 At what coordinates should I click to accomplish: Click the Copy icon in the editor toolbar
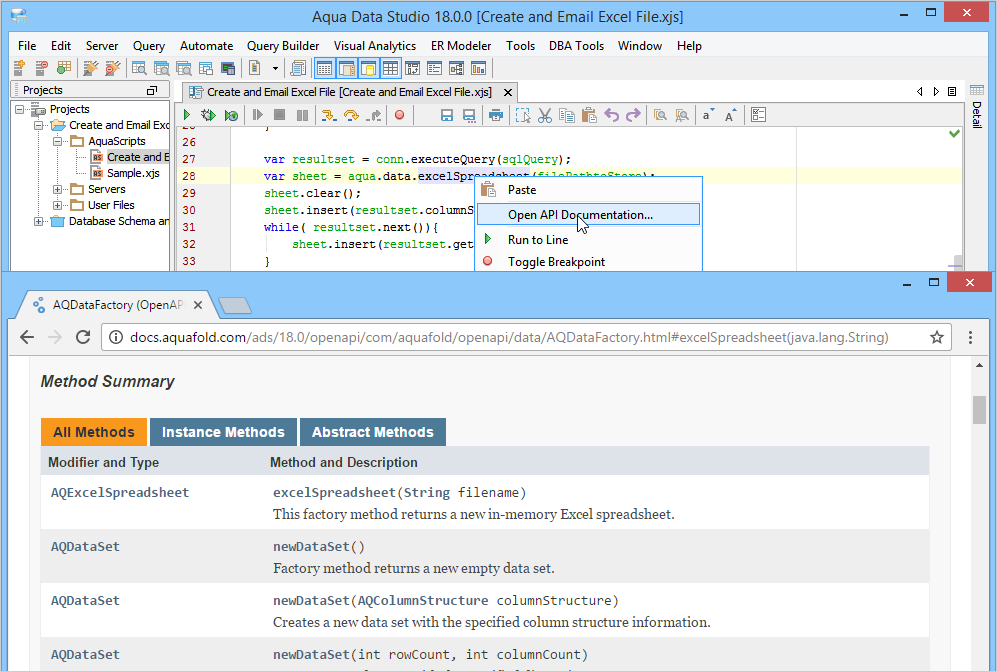click(567, 115)
